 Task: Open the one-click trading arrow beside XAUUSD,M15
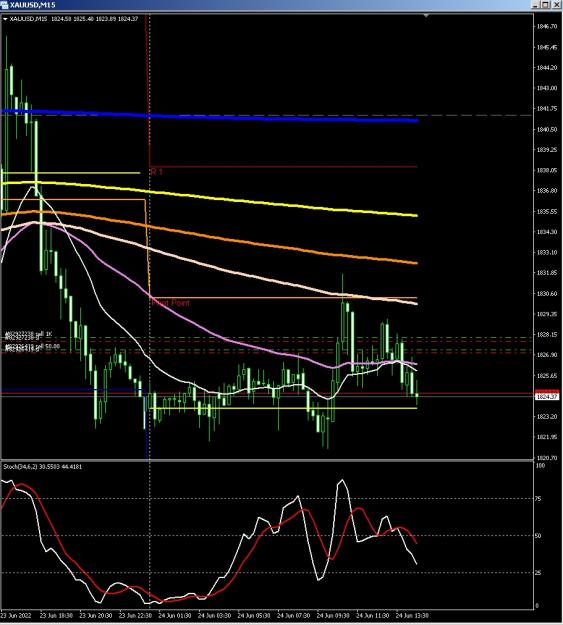(5, 19)
